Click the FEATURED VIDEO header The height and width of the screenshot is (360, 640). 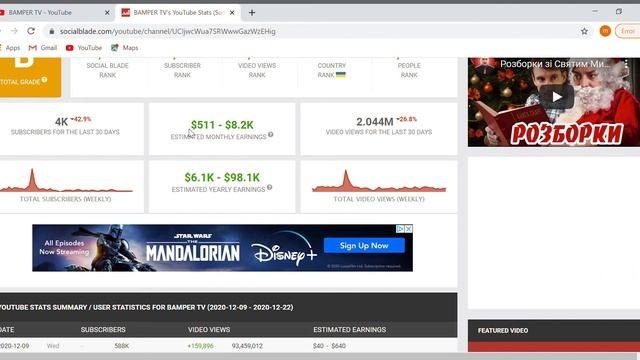503,330
